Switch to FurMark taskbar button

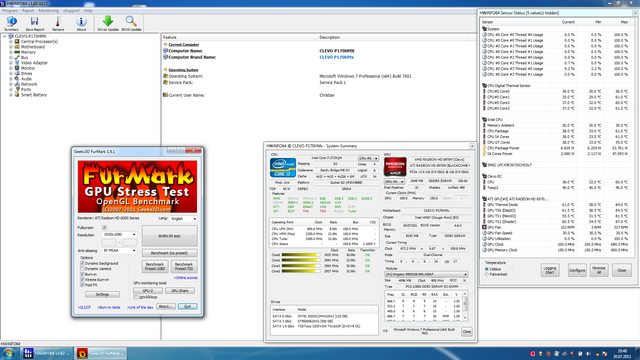click(x=100, y=353)
